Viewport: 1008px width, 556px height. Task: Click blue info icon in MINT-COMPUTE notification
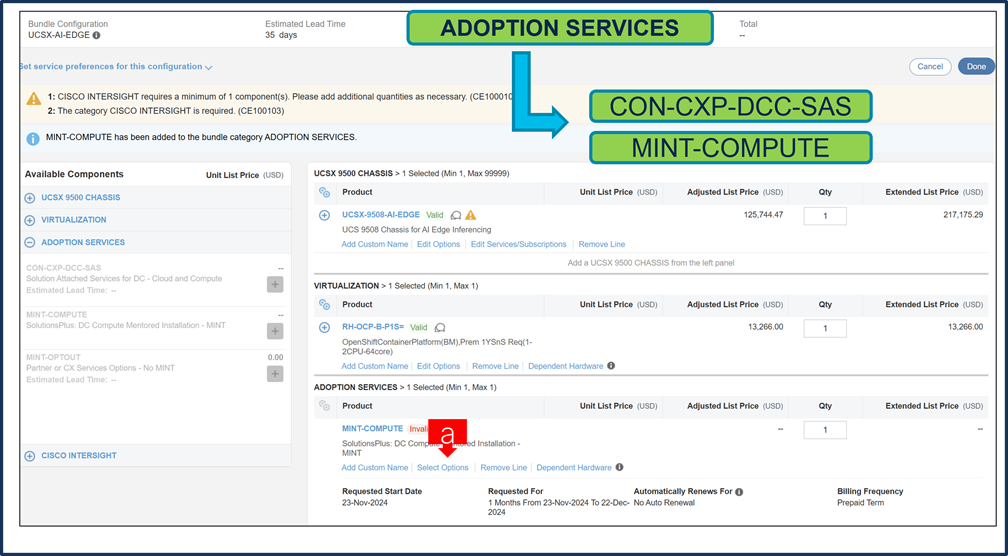[x=32, y=138]
